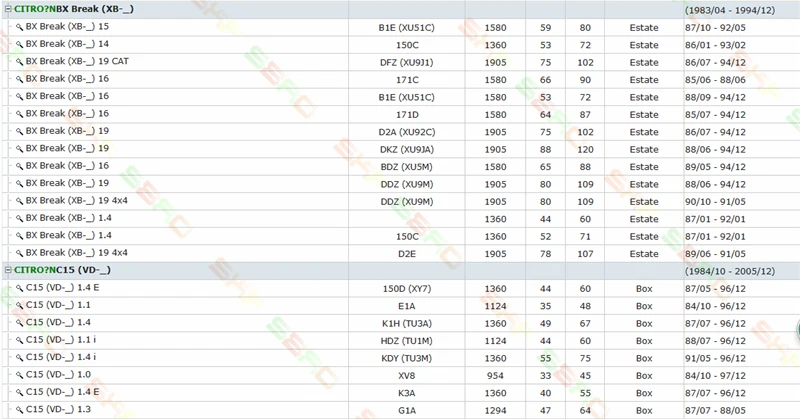The height and width of the screenshot is (419, 800).
Task: Select the 'C15 (VD-_) 1.0' row label
Action: (58, 374)
